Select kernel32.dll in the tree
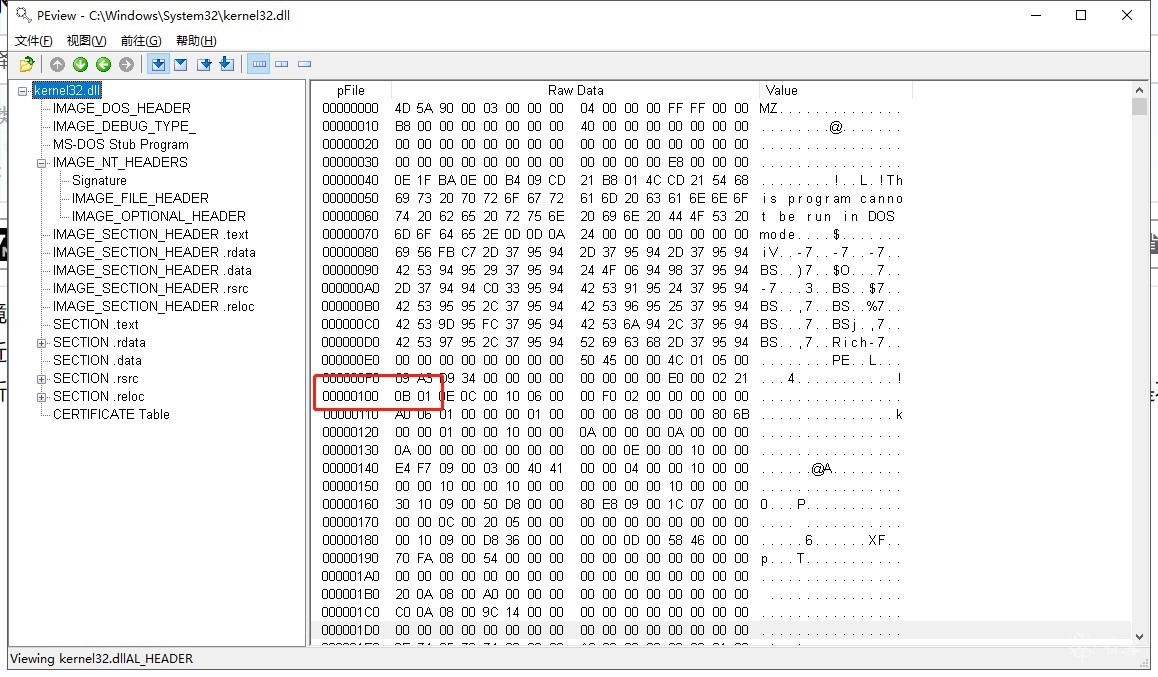 [x=67, y=90]
